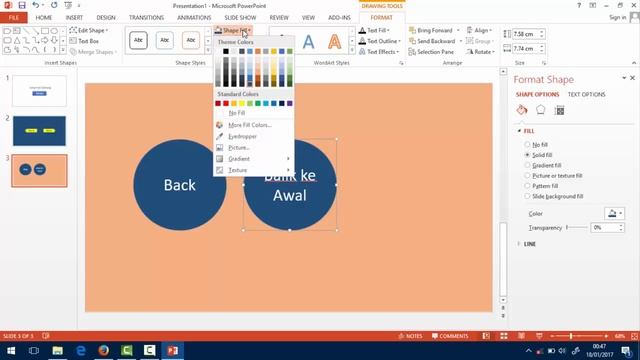Select Effects pentagon icon in Format Shape
The image size is (640, 360).
[x=540, y=110]
